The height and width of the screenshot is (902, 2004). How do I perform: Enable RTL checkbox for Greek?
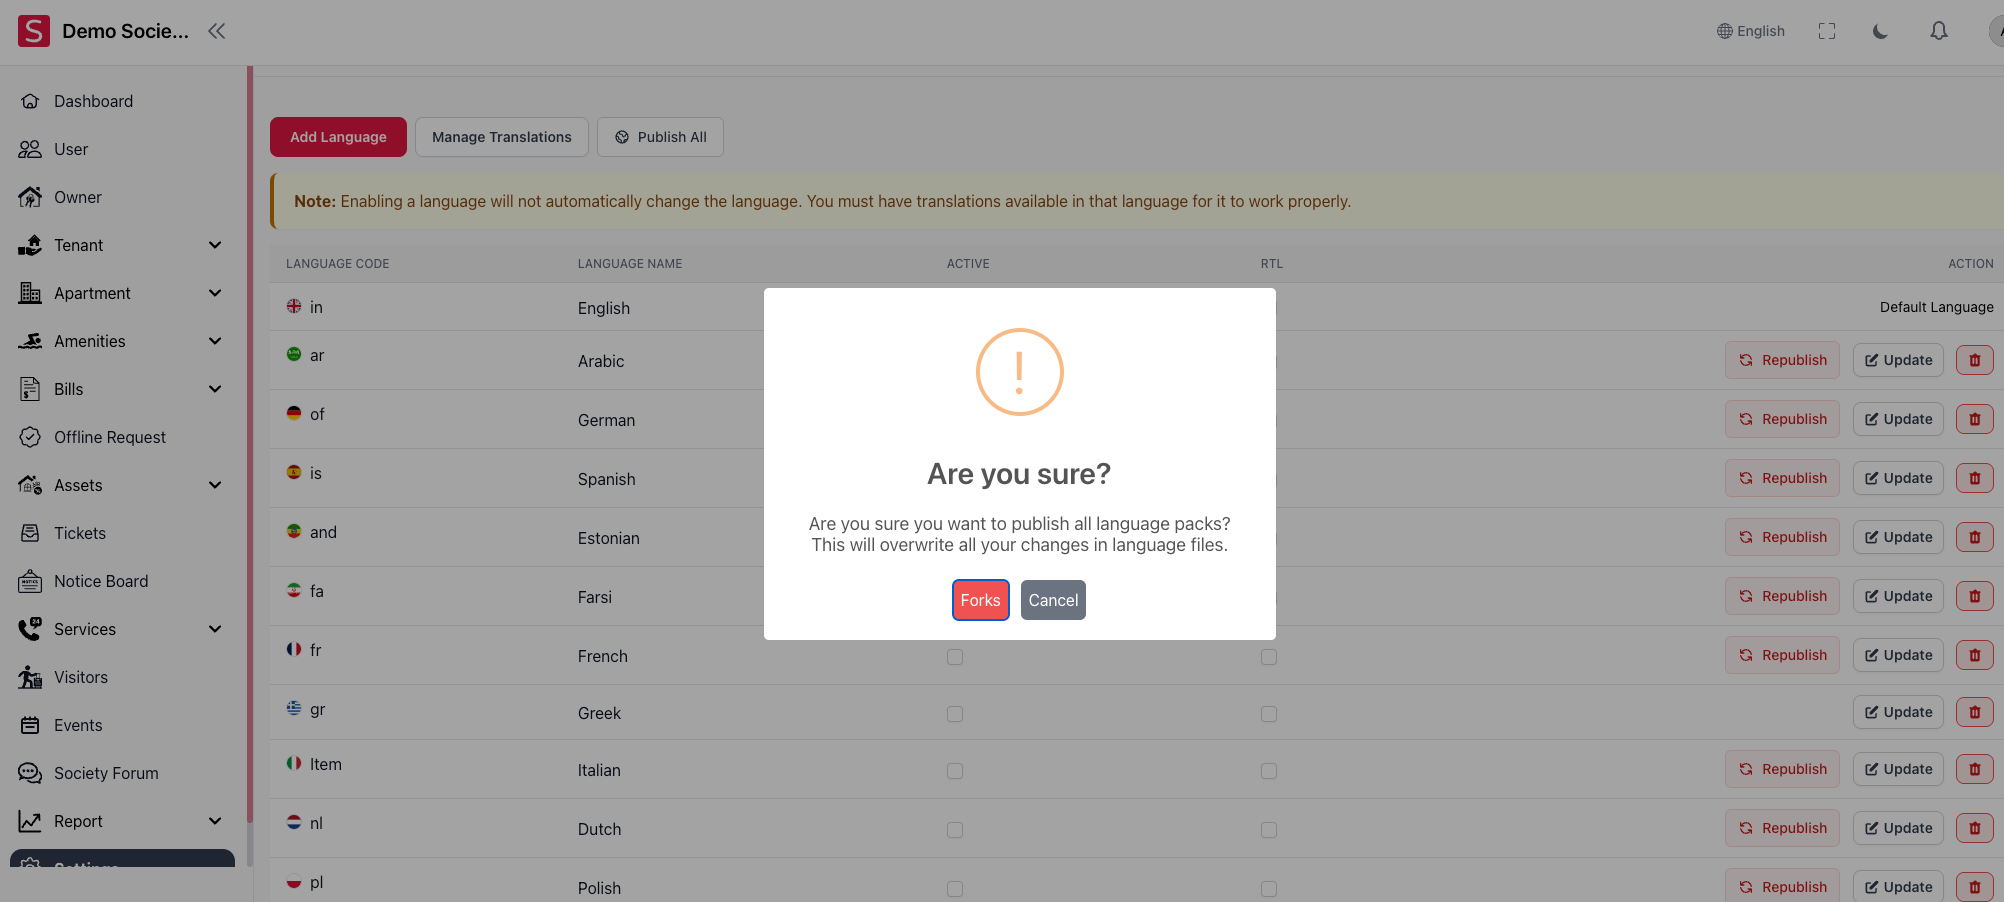pos(1269,714)
